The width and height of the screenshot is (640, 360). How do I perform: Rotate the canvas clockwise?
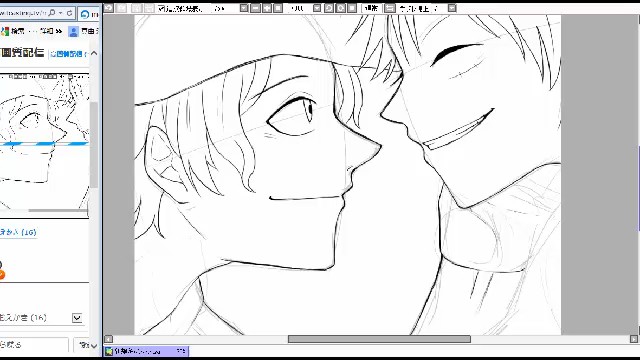click(x=340, y=8)
